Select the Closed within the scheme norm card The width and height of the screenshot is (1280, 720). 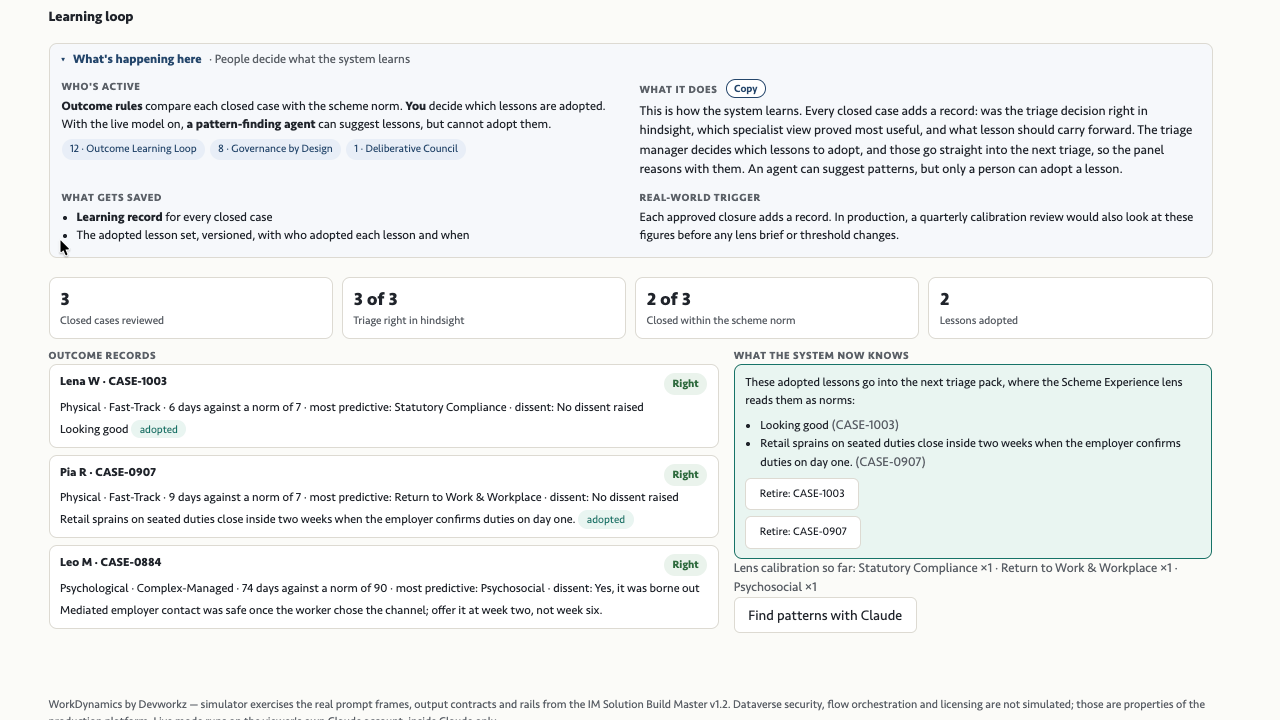pos(777,308)
